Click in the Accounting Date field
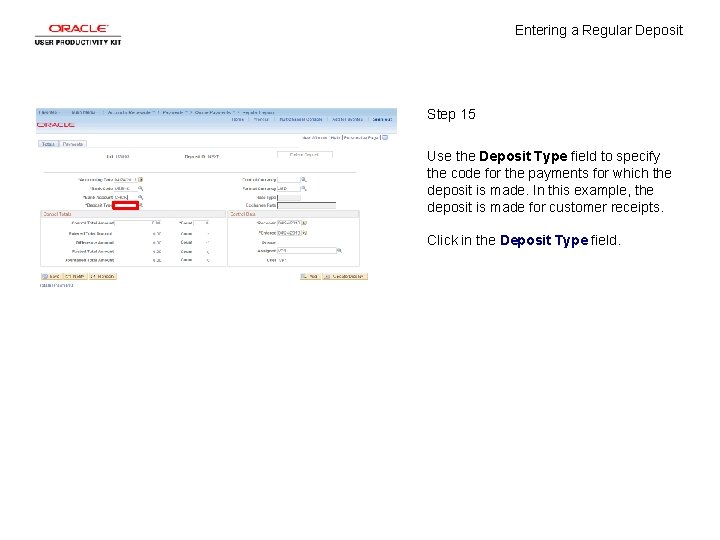Screen dimensions: 720x540 [126, 180]
